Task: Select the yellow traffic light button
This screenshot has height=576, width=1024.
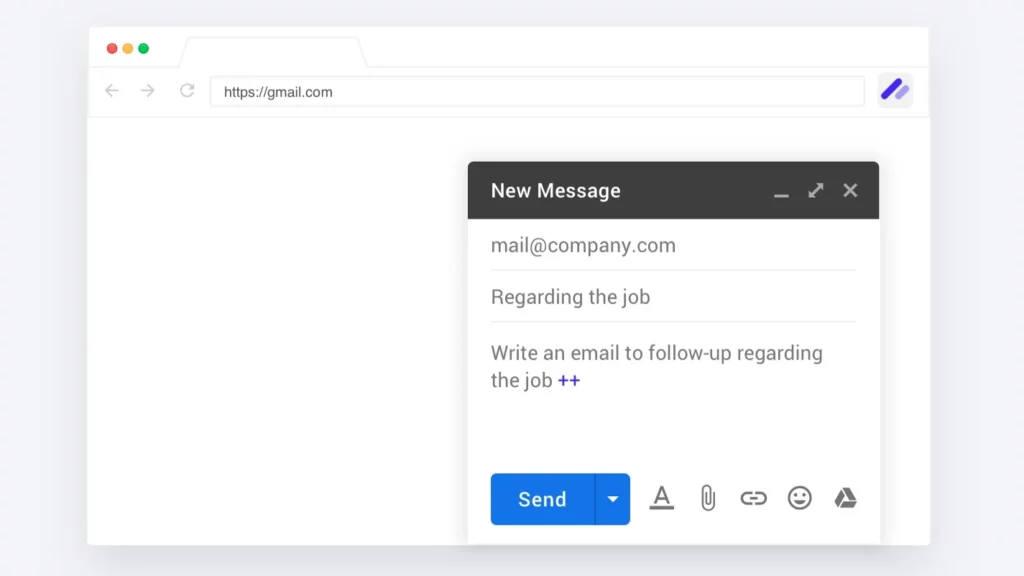Action: pyautogui.click(x=129, y=46)
